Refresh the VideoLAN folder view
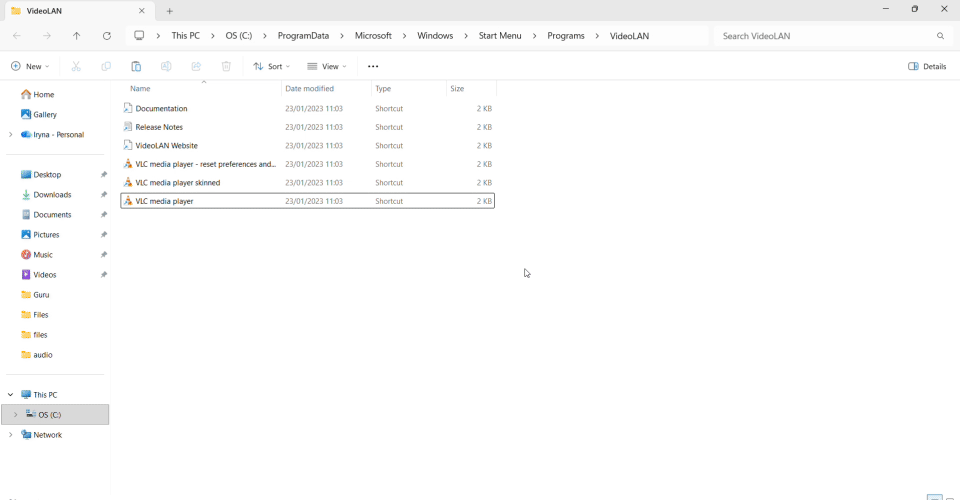Screen dimensions: 960x500 107,36
